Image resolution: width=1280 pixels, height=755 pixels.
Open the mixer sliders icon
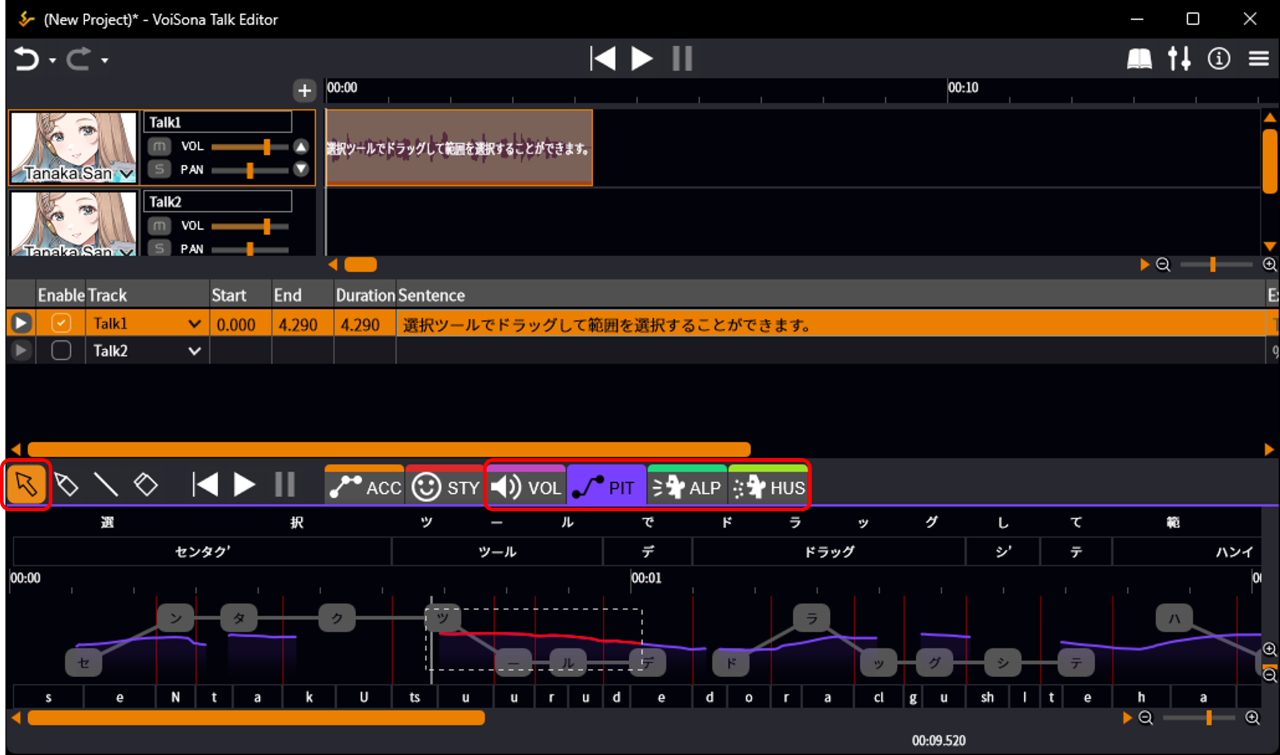1179,59
